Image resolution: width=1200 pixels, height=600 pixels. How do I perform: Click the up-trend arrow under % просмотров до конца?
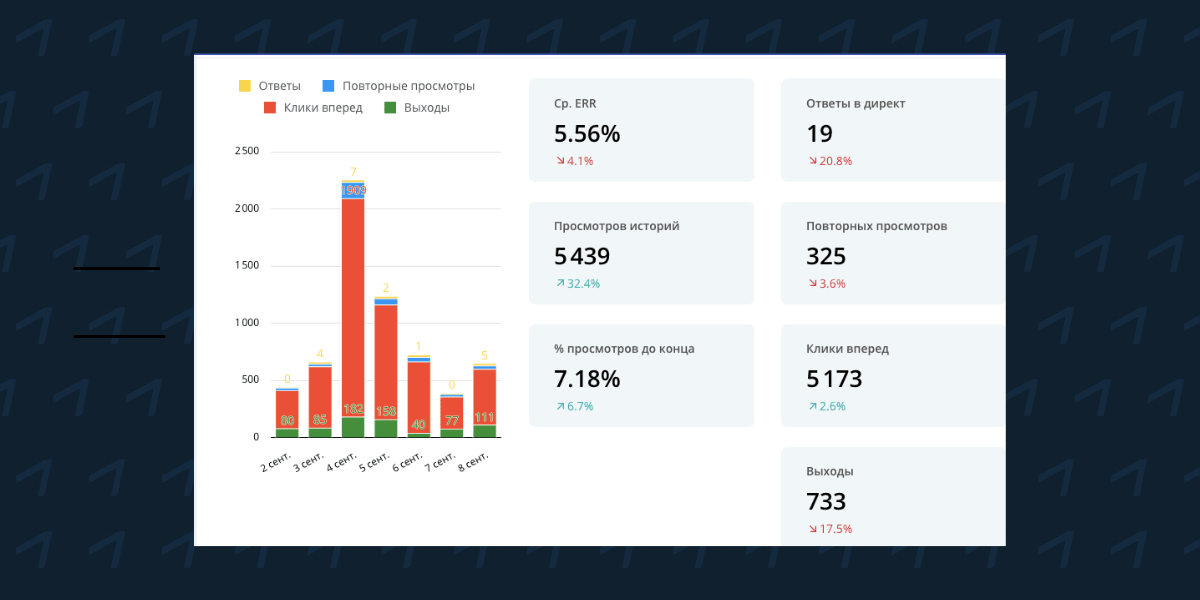pyautogui.click(x=559, y=406)
